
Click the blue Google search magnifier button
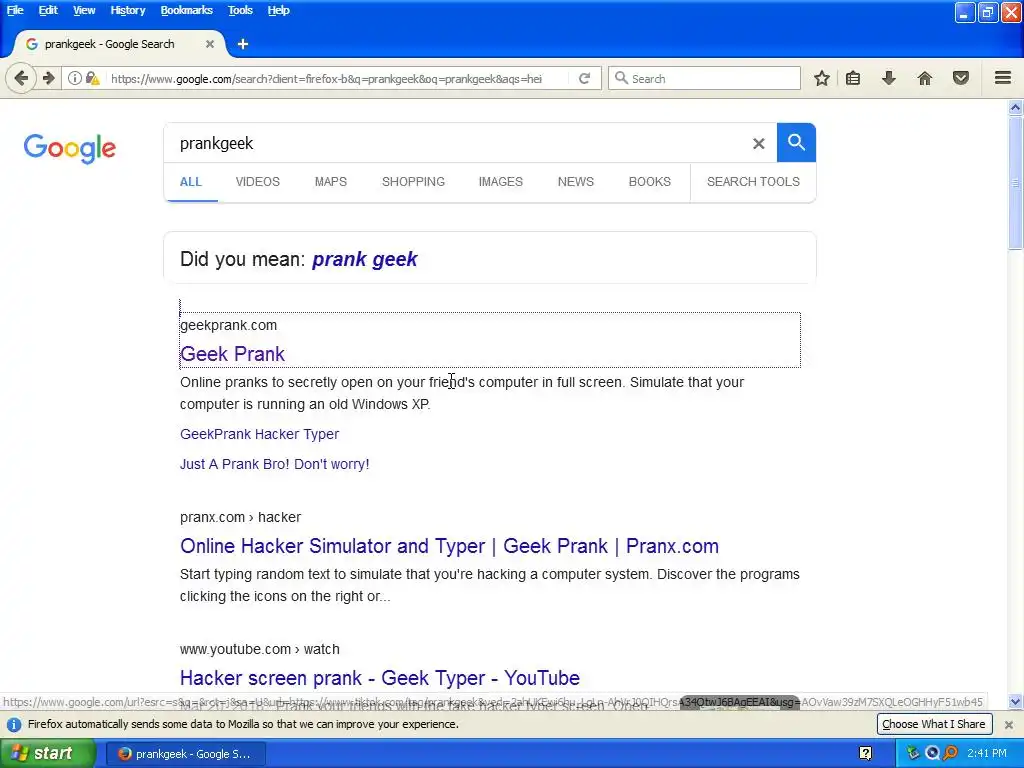[796, 142]
